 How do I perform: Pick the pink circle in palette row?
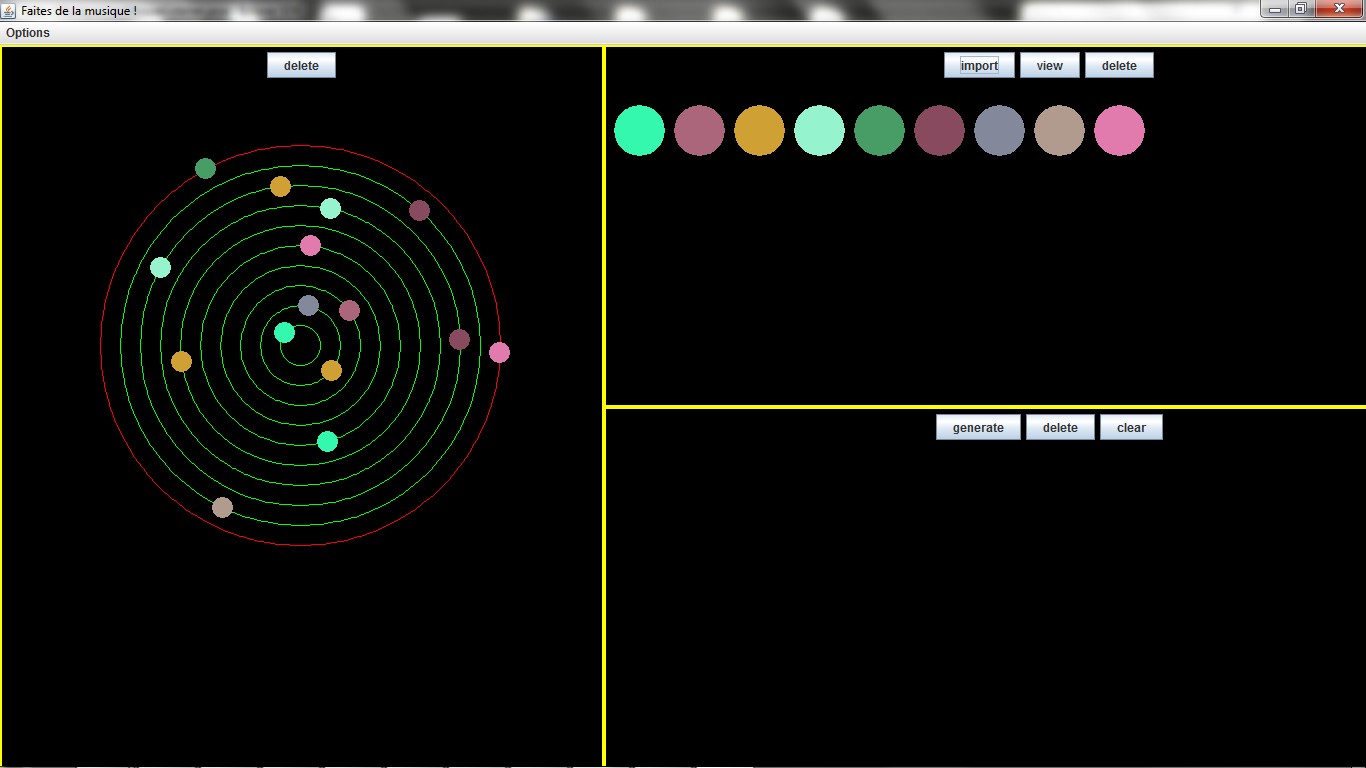[x=1119, y=131]
